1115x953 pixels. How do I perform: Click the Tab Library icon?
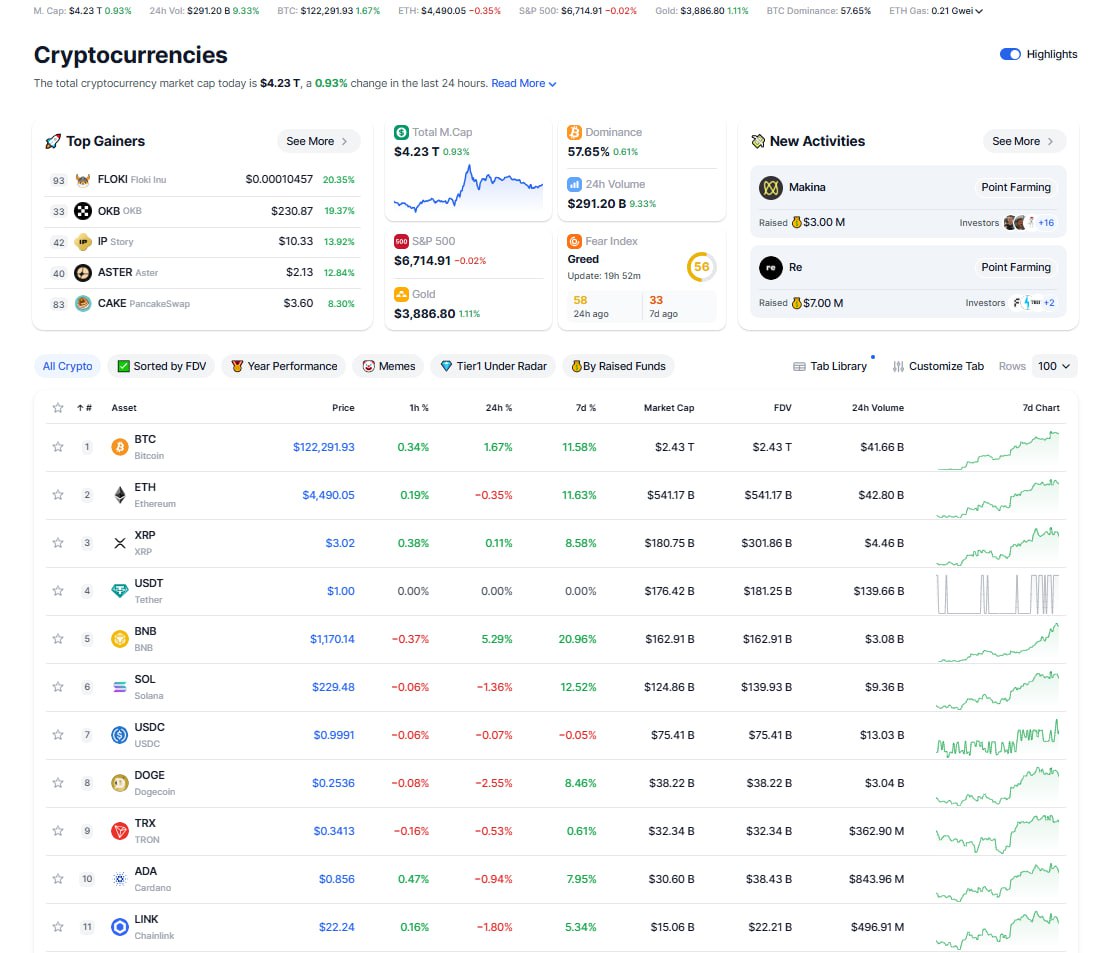(x=799, y=366)
